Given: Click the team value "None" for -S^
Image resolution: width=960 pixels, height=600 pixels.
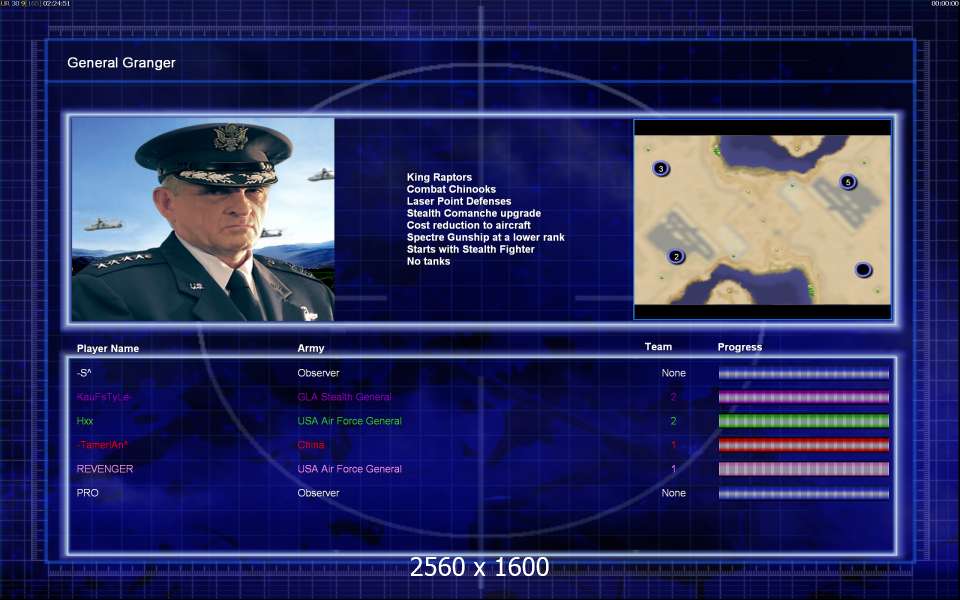Looking at the screenshot, I should click(673, 373).
